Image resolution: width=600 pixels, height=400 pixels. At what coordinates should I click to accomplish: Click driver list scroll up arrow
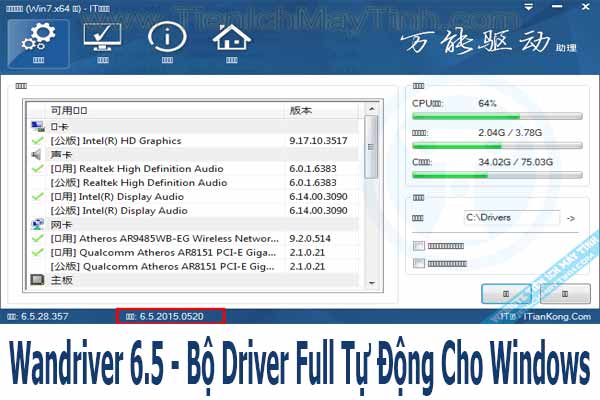[x=371, y=109]
